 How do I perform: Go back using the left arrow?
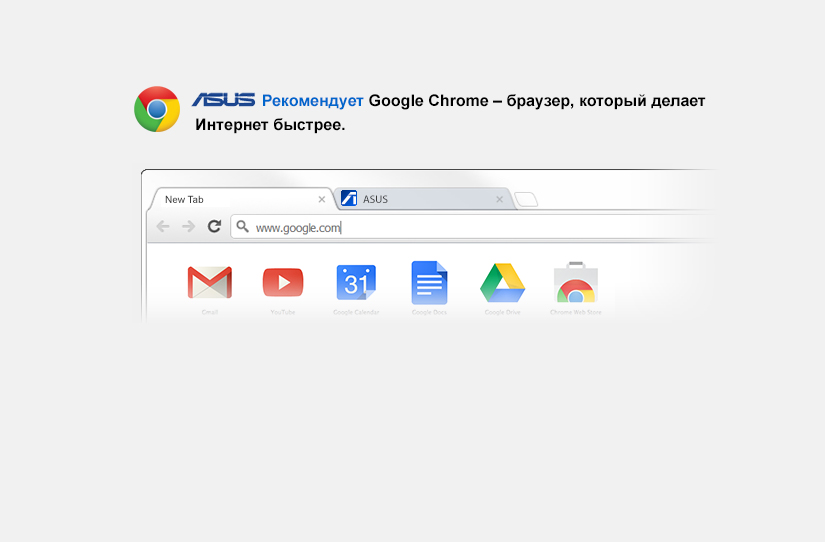point(163,226)
